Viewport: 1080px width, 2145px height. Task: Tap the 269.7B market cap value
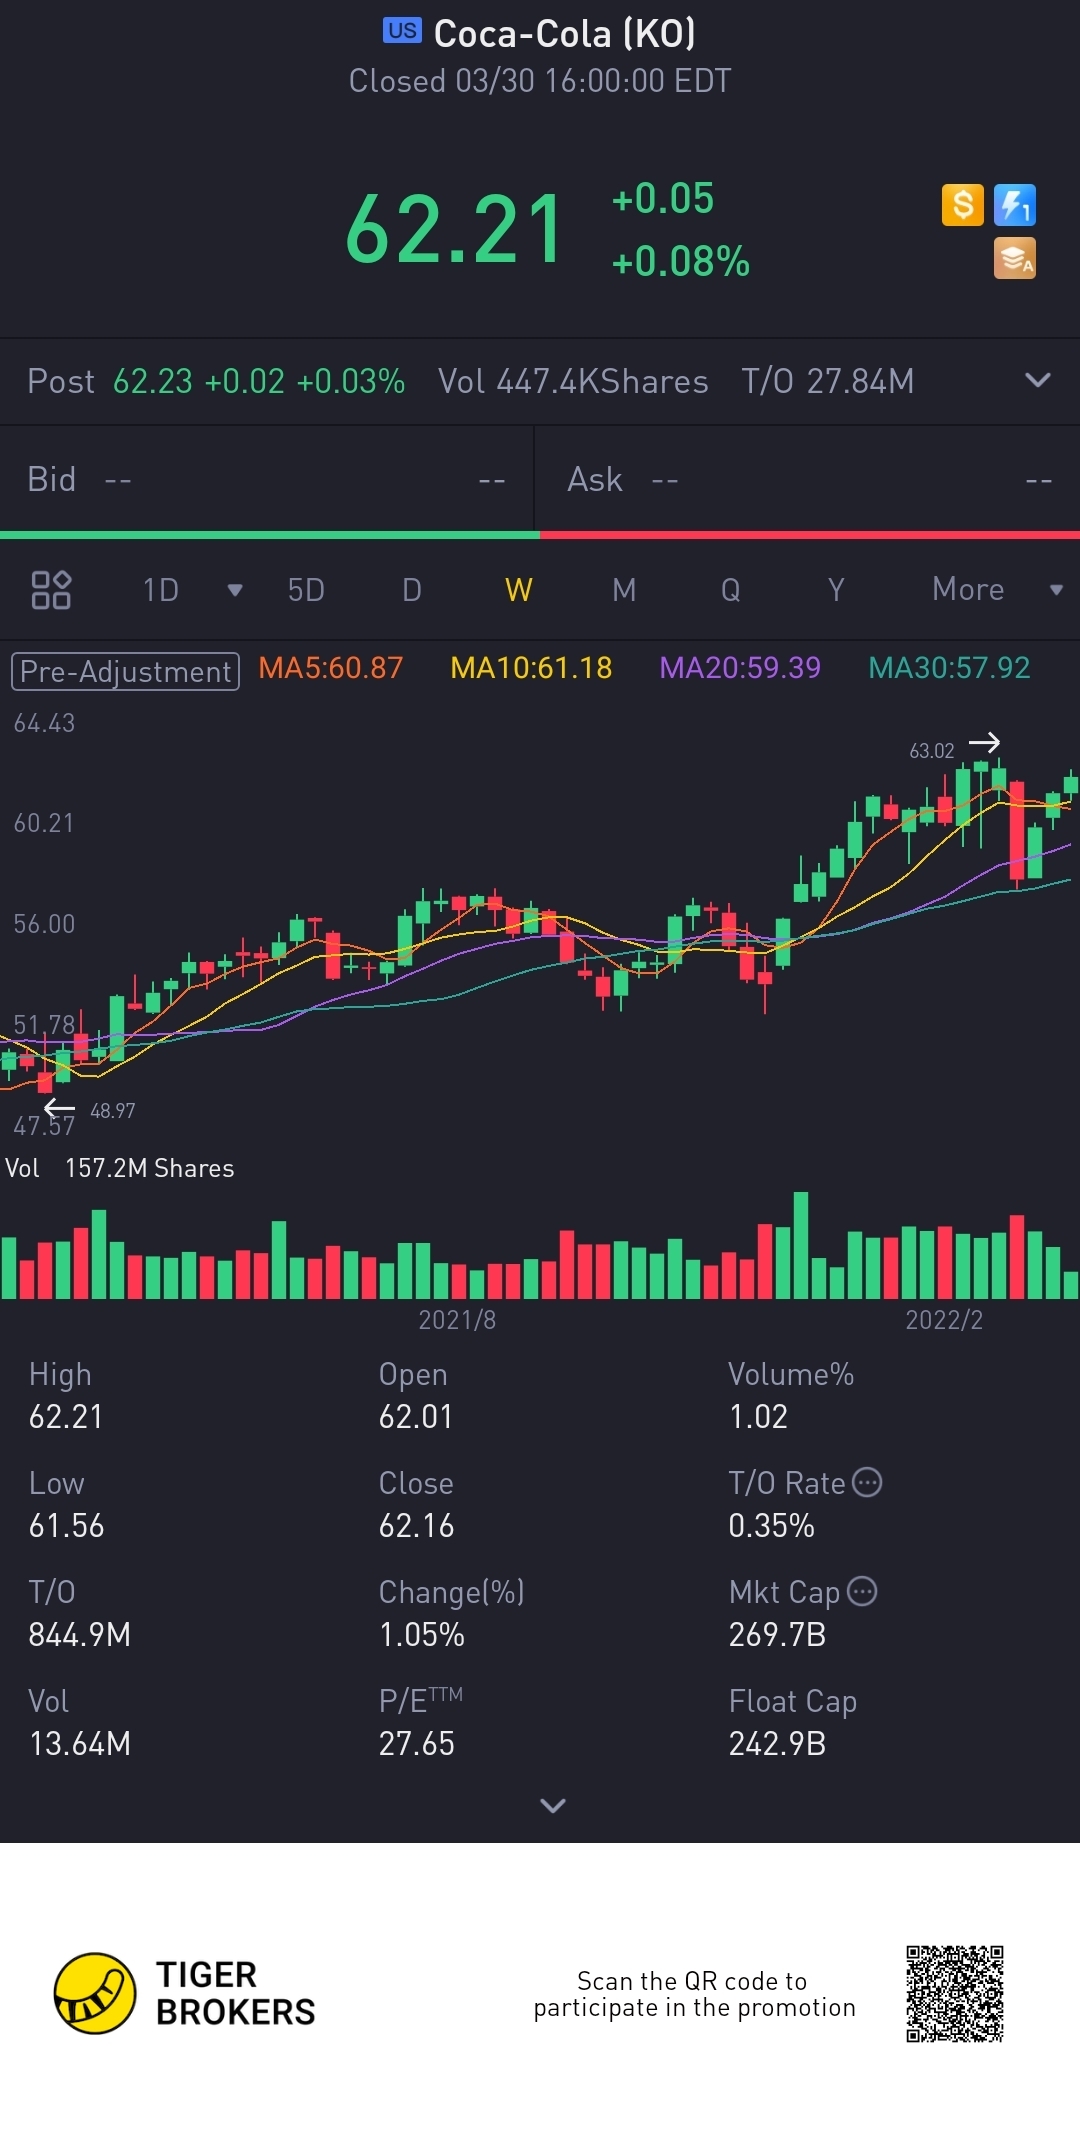click(778, 1635)
